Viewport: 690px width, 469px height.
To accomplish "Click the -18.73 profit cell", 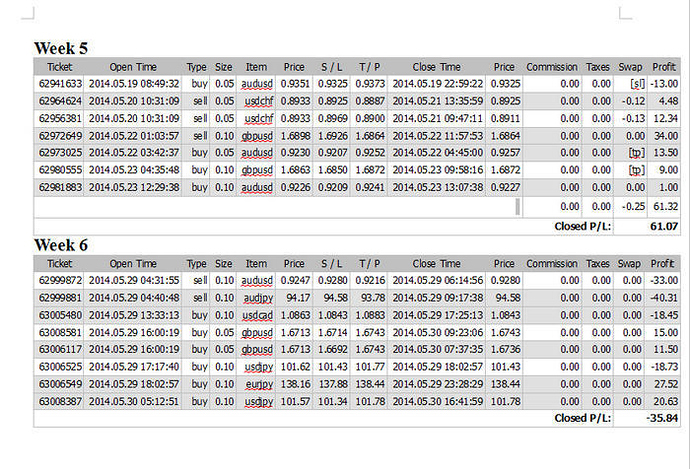I will click(x=664, y=366).
